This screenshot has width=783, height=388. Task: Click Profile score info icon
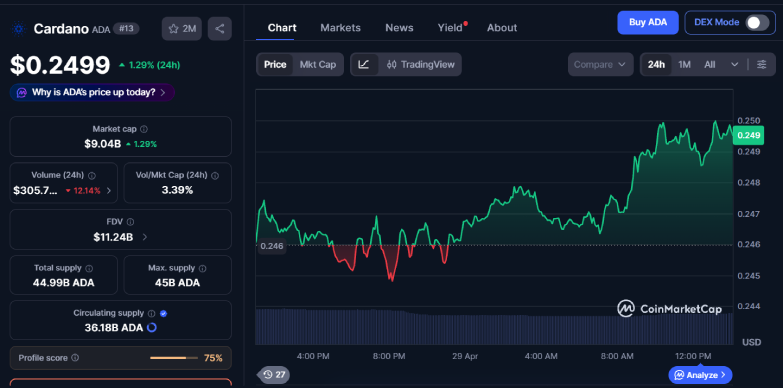click(75, 358)
